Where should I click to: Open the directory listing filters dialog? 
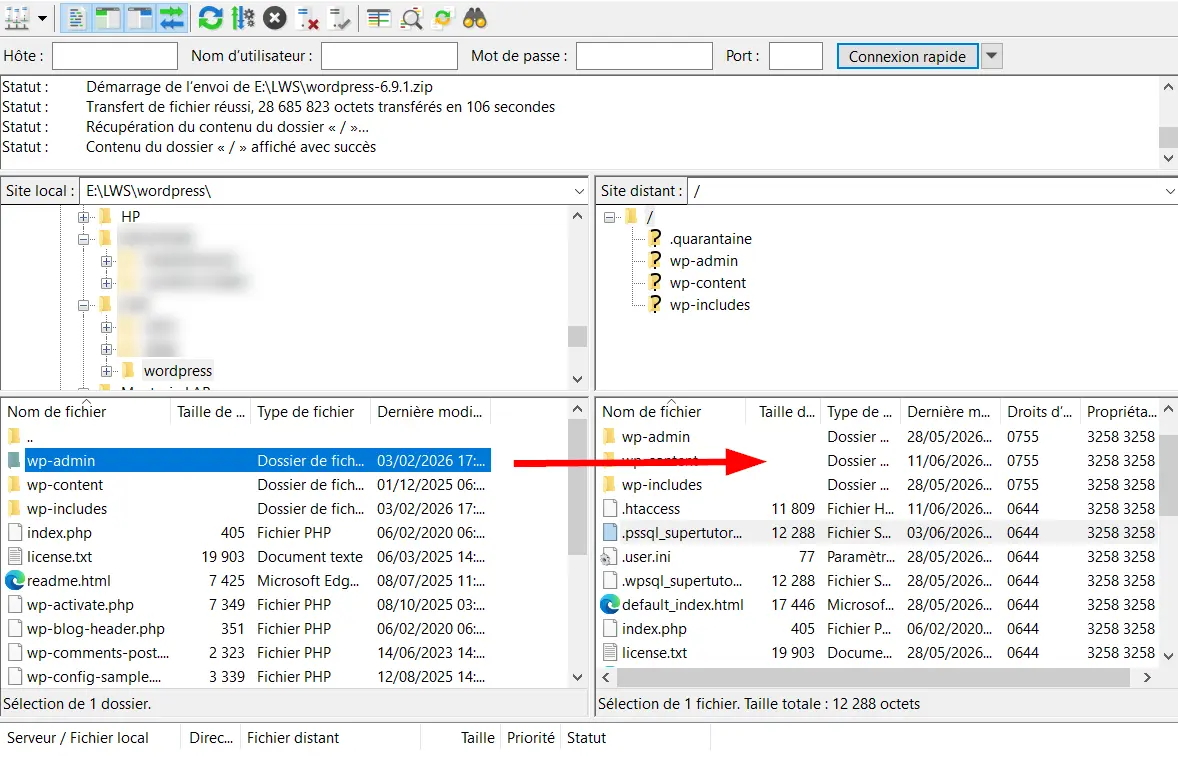pyautogui.click(x=379, y=18)
